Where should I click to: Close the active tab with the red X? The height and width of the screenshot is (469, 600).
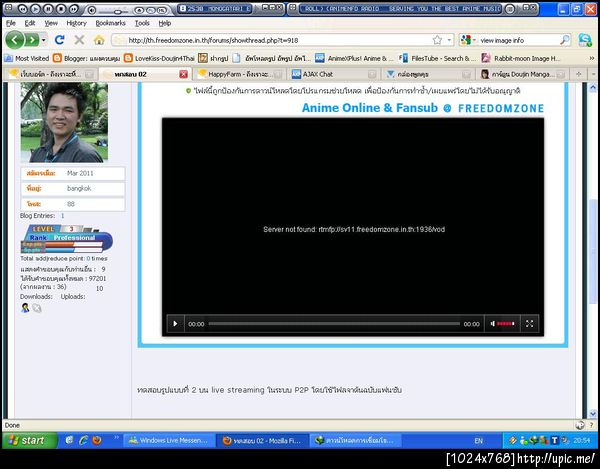pyautogui.click(x=183, y=74)
